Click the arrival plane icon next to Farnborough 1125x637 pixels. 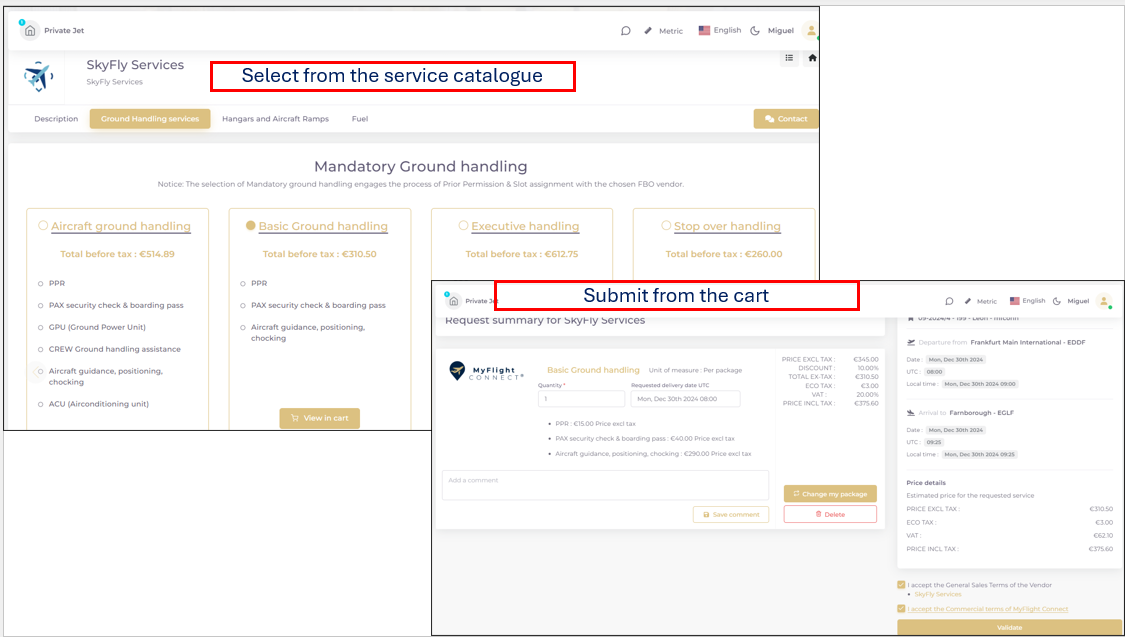coord(911,413)
